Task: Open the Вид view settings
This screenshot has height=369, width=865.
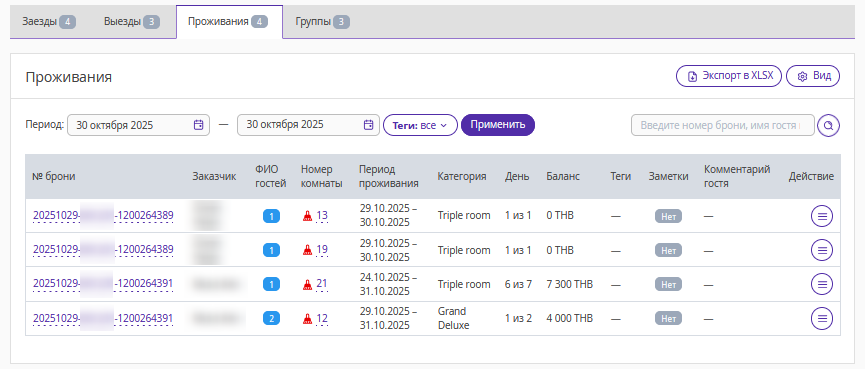Action: [x=813, y=76]
